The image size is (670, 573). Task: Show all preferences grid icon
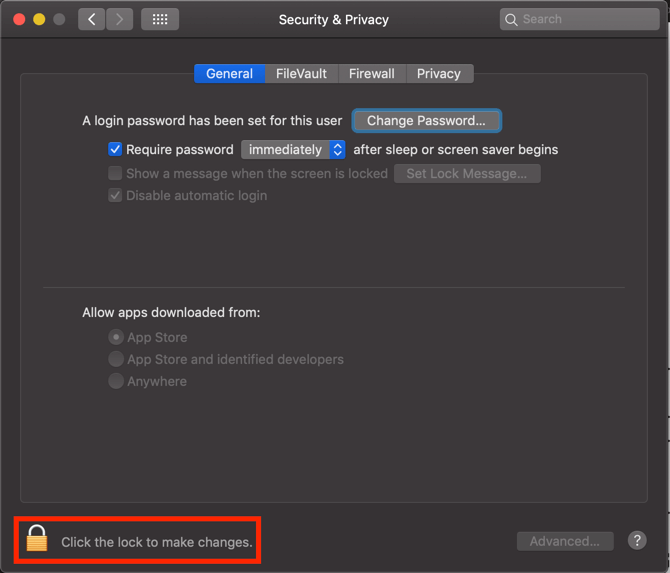pos(160,19)
